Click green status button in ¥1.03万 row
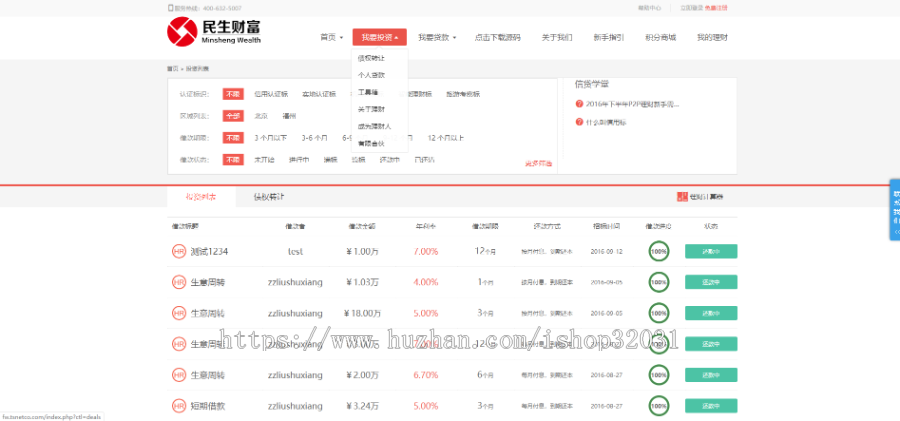The height and width of the screenshot is (421, 900). 711,282
